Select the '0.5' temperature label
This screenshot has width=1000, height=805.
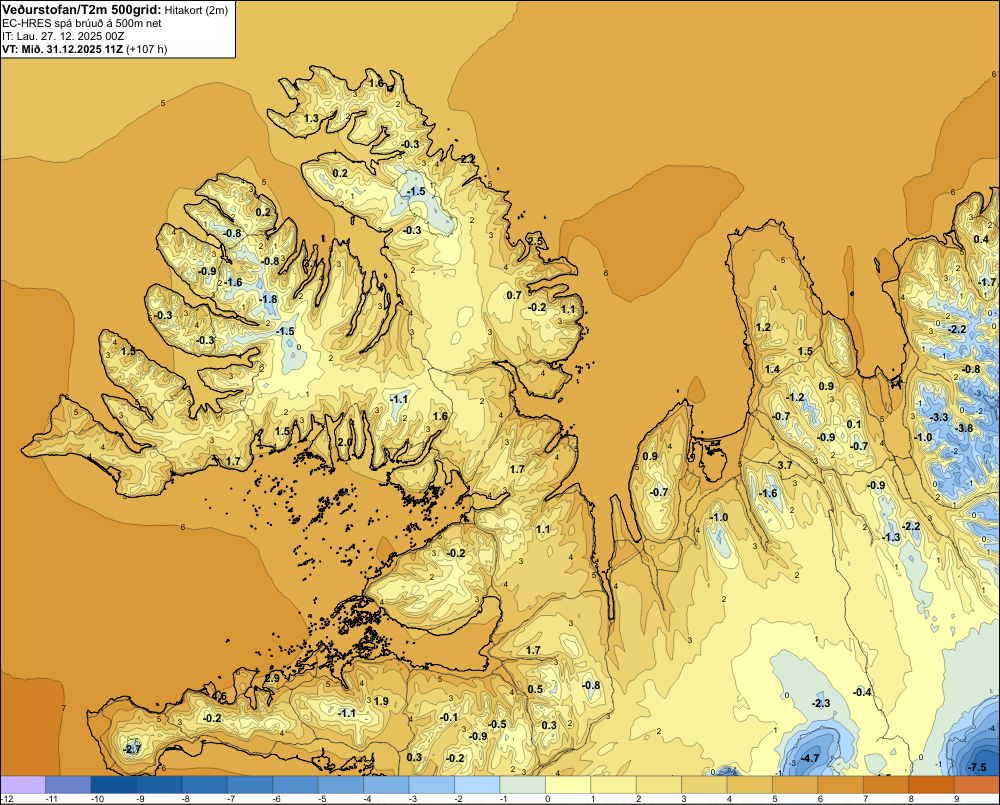(x=535, y=689)
